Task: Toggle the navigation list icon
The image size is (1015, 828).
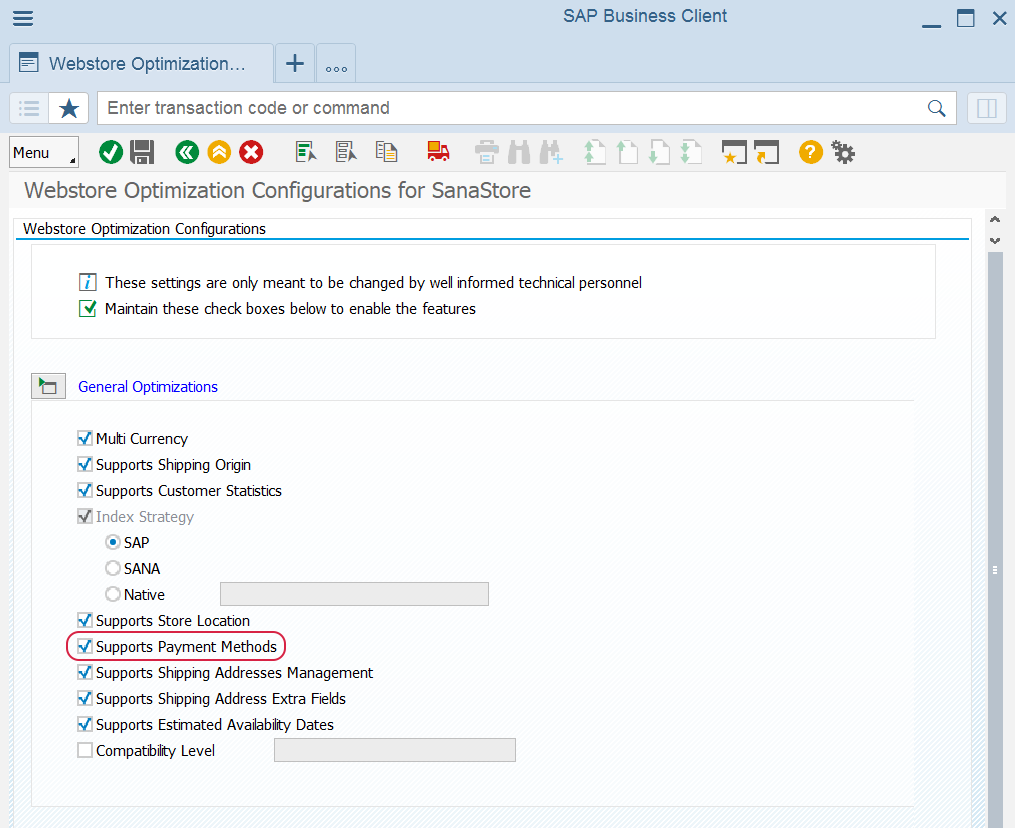Action: point(29,108)
